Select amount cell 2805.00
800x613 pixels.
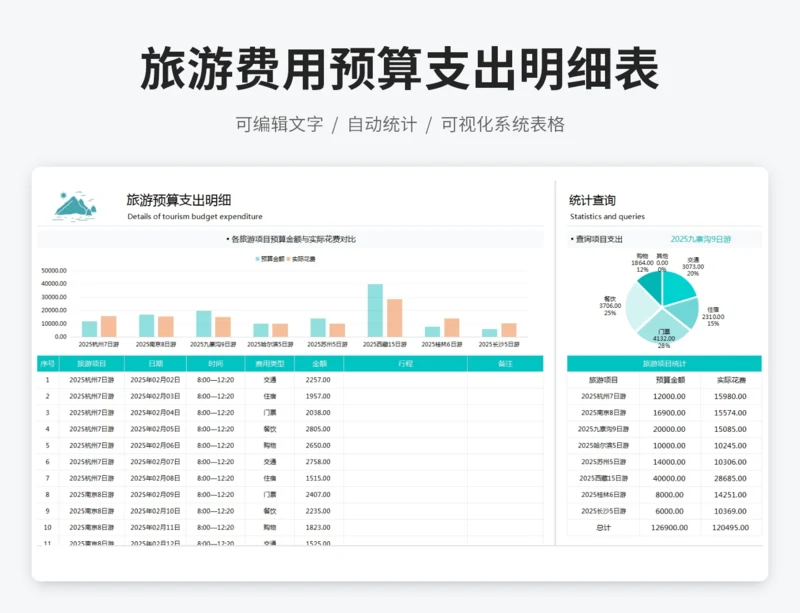(x=318, y=429)
